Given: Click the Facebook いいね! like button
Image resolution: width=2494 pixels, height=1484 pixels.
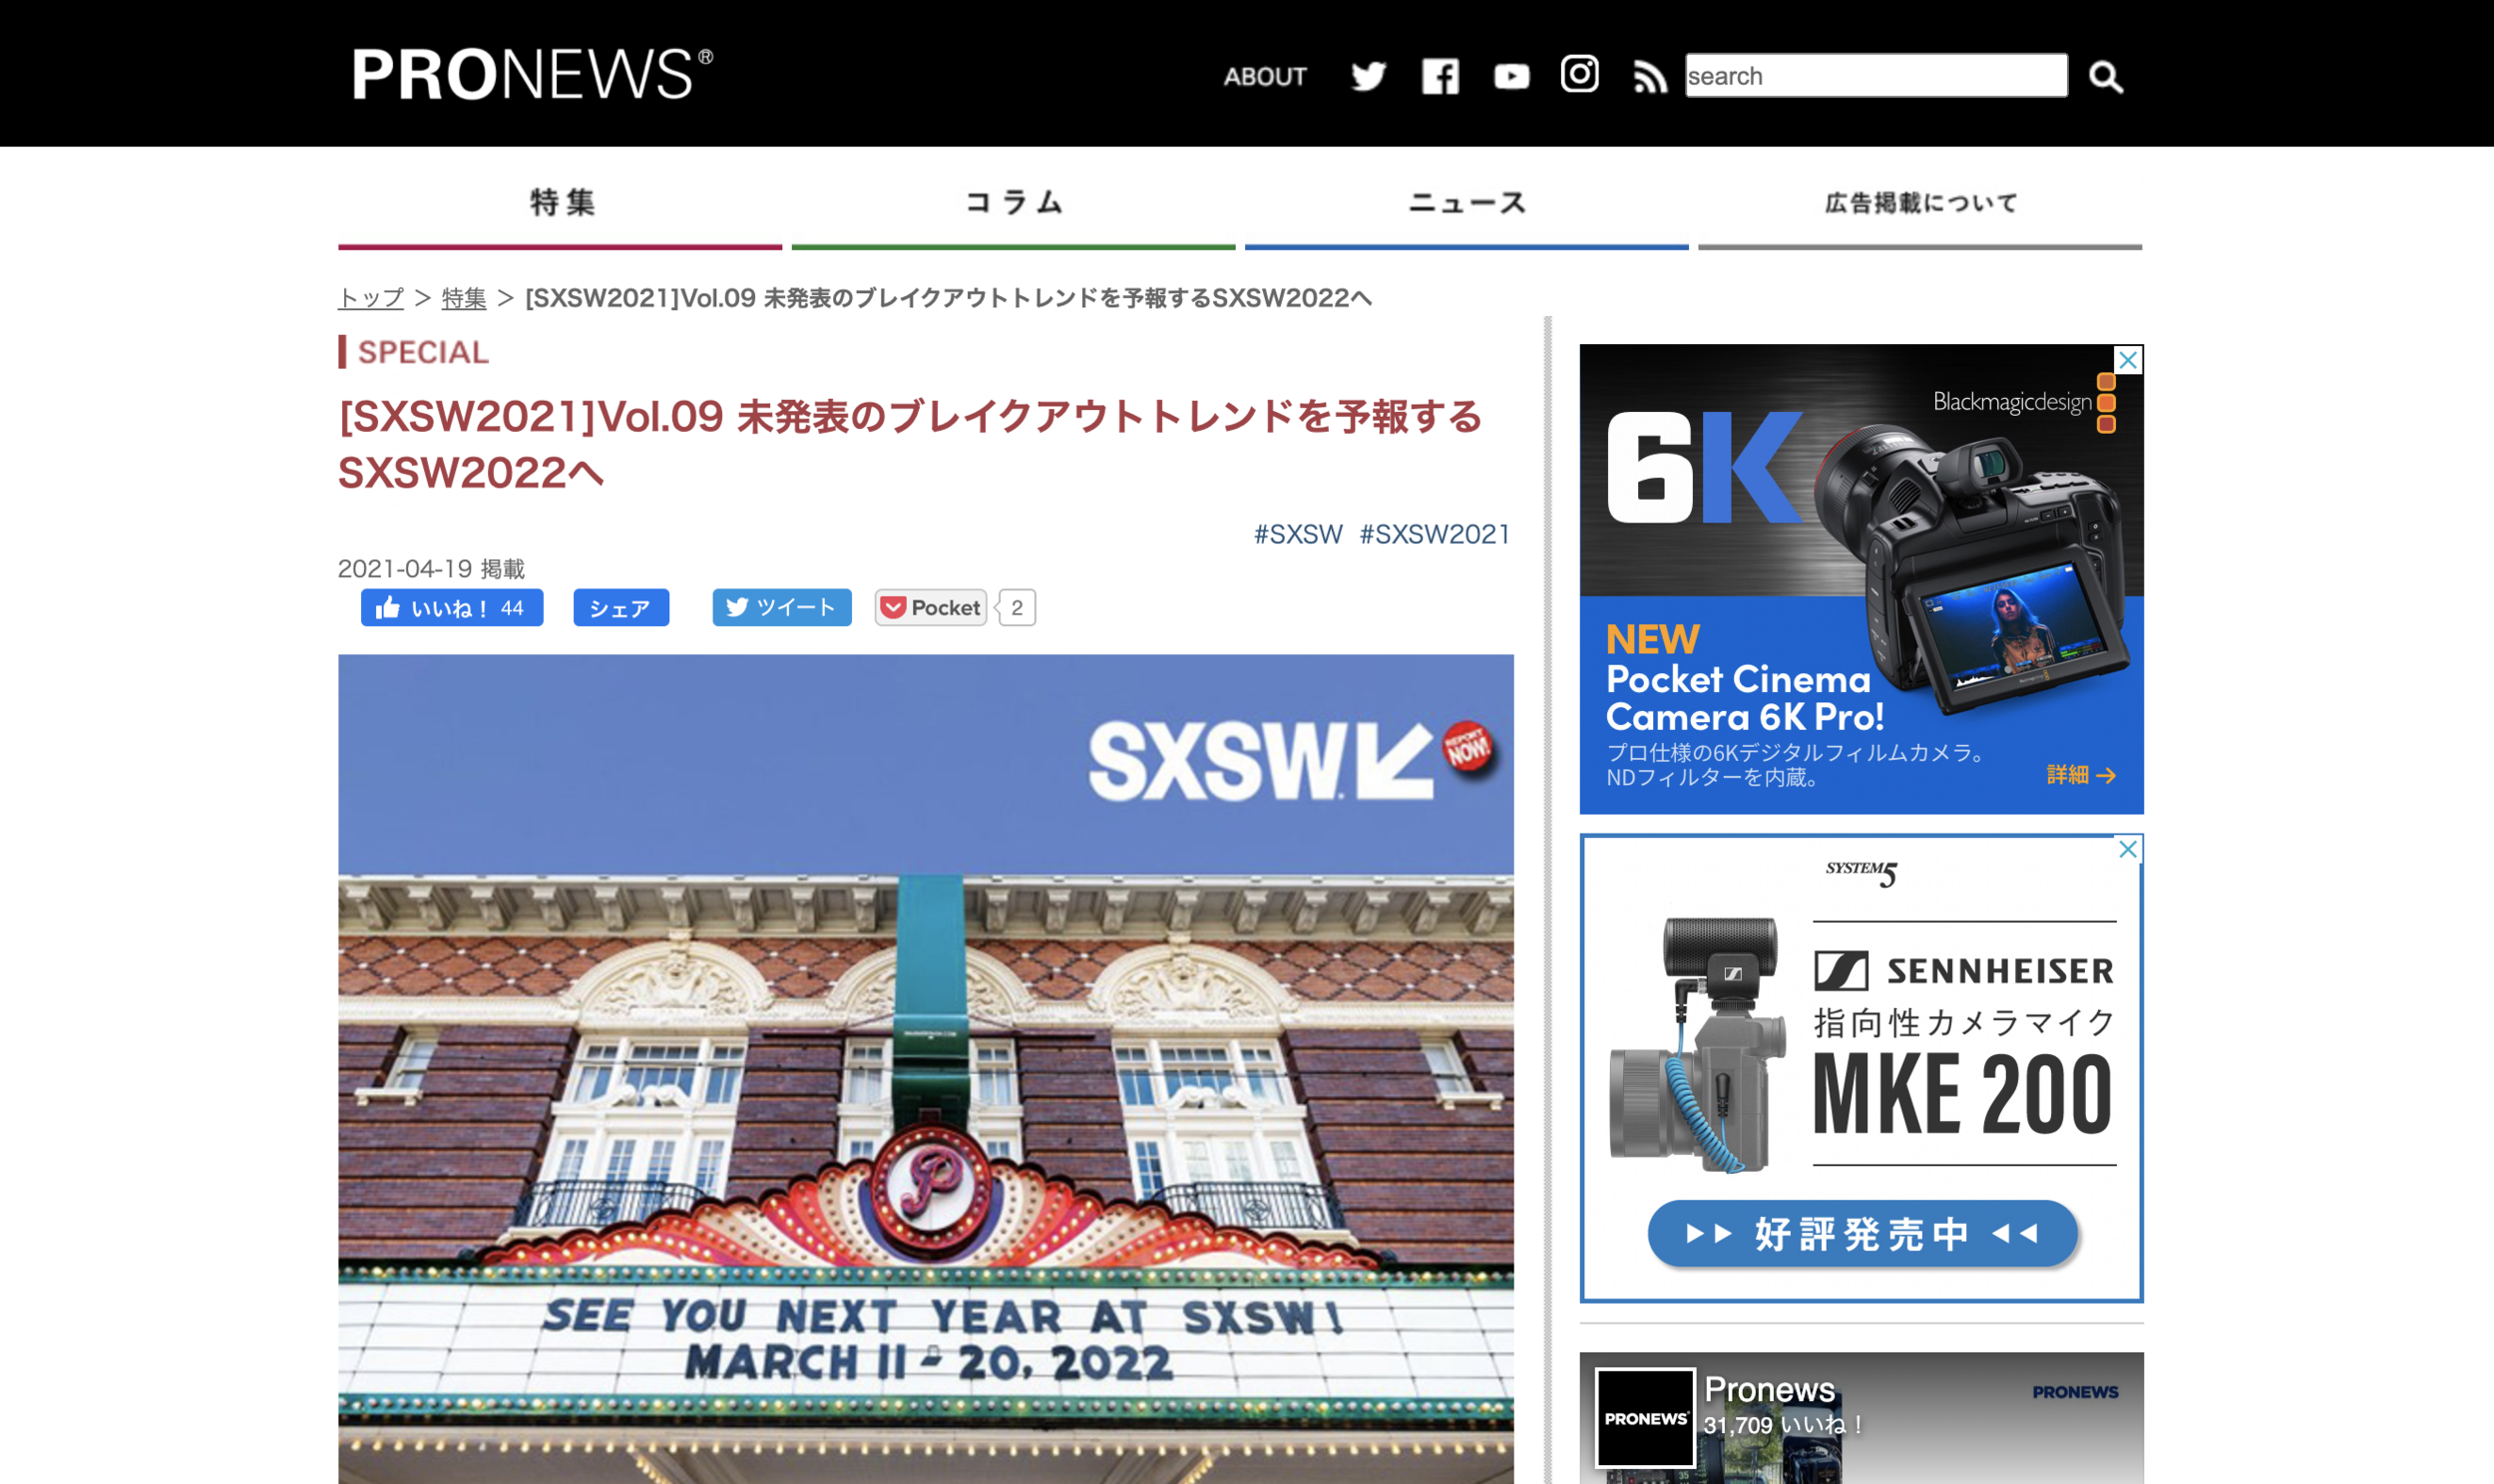Looking at the screenshot, I should (452, 608).
